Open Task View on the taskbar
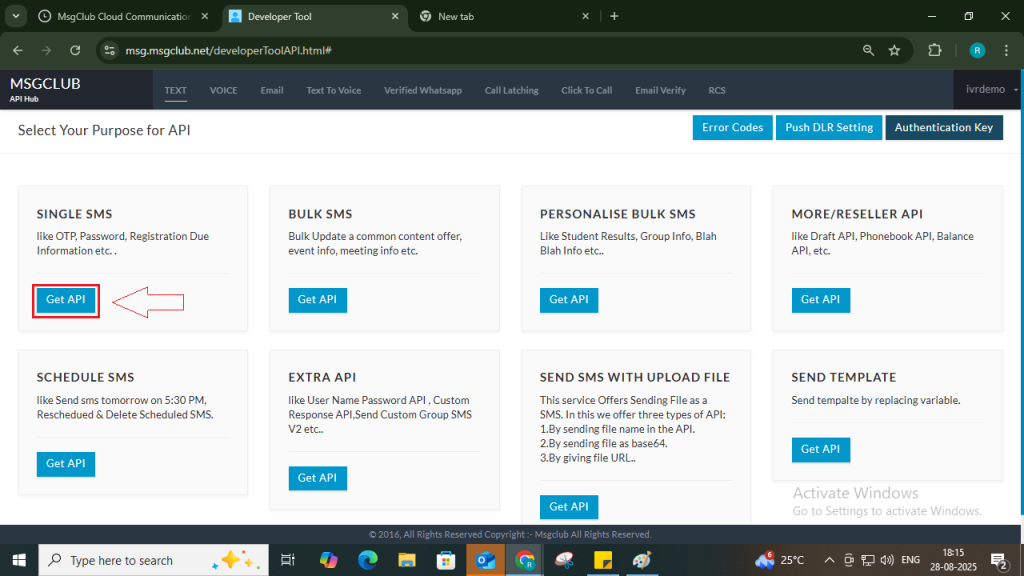Image resolution: width=1024 pixels, height=576 pixels. tap(287, 560)
